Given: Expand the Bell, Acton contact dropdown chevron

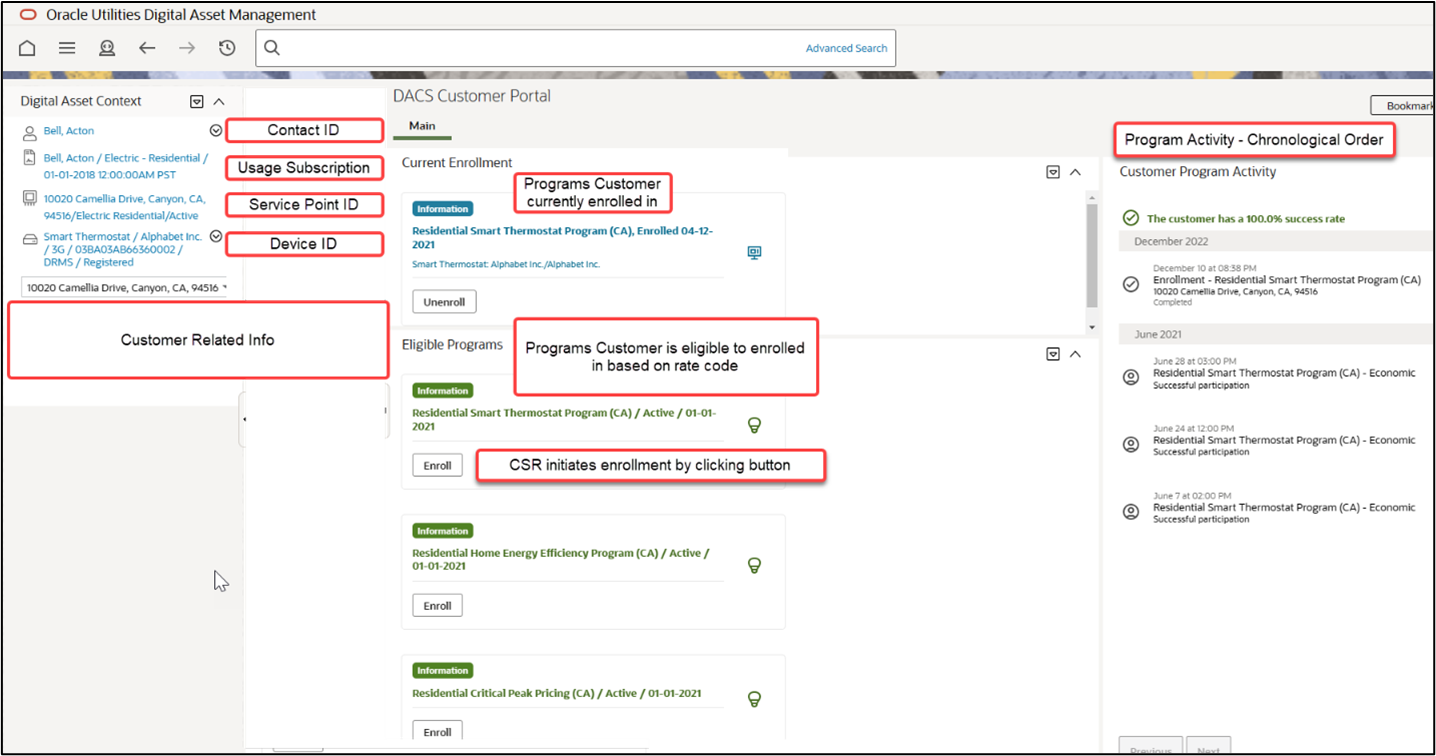Looking at the screenshot, I should pos(215,130).
